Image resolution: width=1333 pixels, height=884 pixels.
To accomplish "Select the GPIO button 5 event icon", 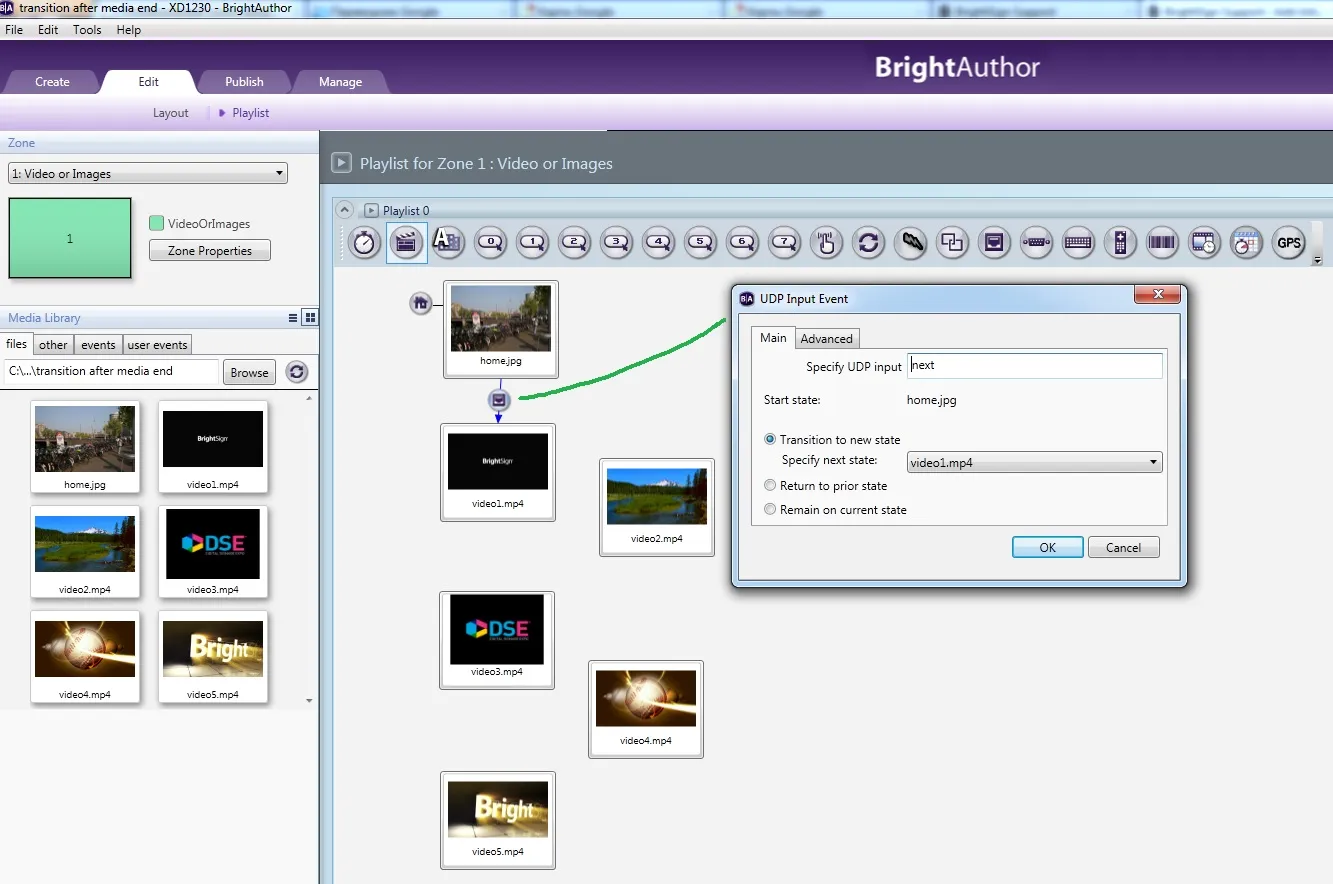I will [700, 242].
